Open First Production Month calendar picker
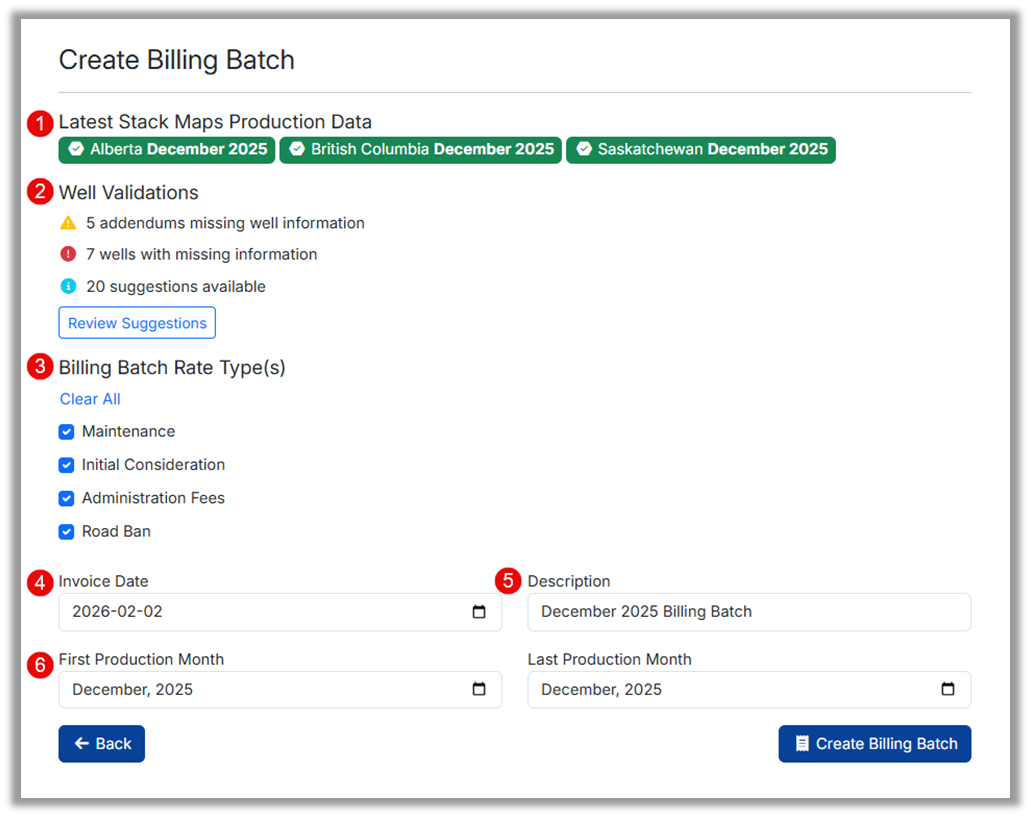This screenshot has height=817, width=1031. click(479, 689)
